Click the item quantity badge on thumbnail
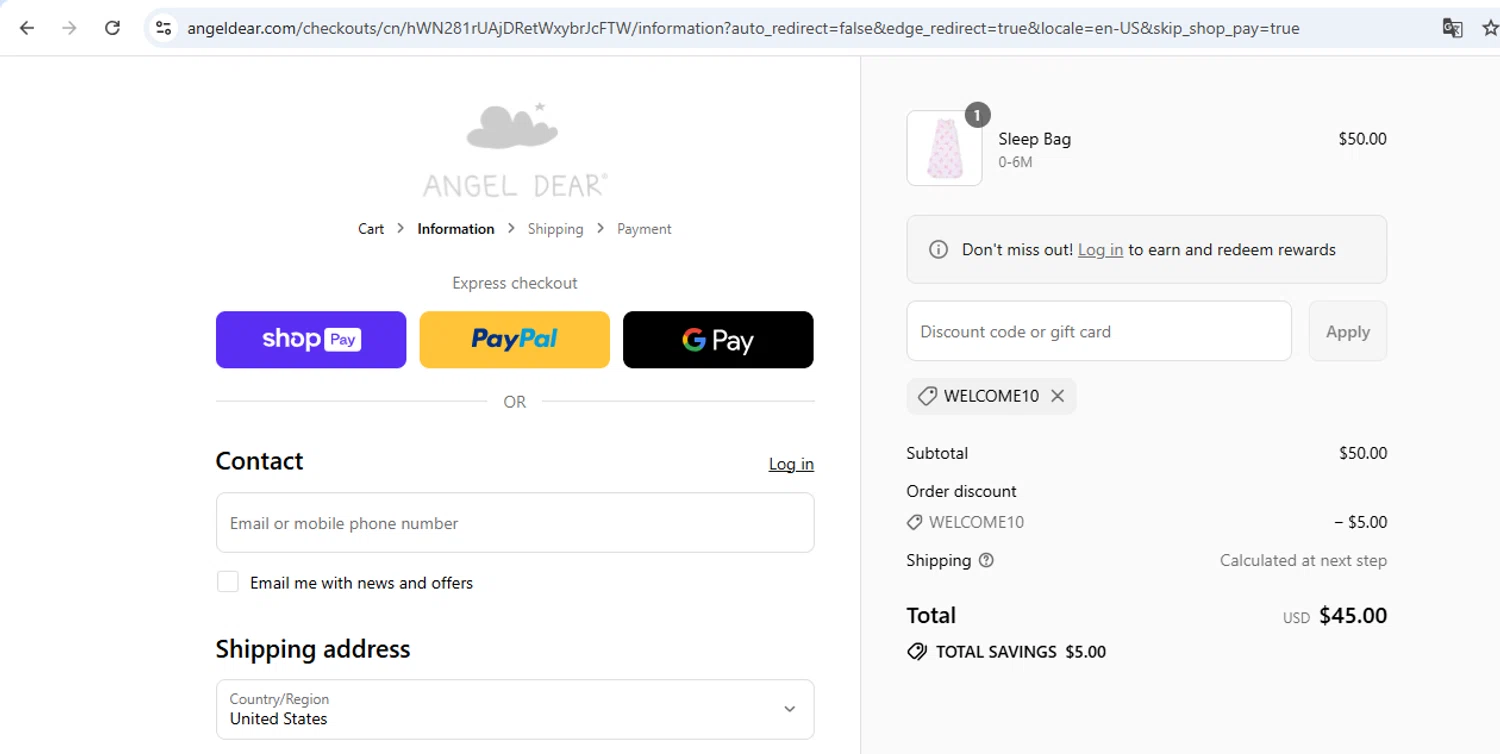 (977, 115)
